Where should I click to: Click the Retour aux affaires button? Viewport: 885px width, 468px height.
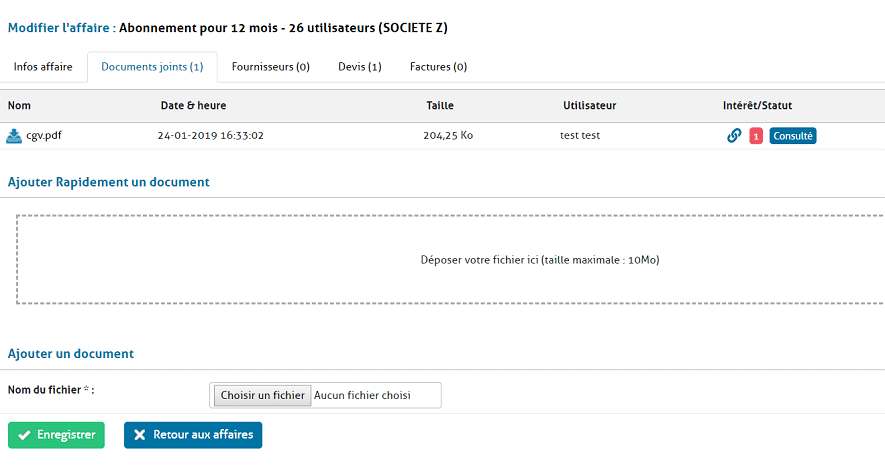coord(193,435)
